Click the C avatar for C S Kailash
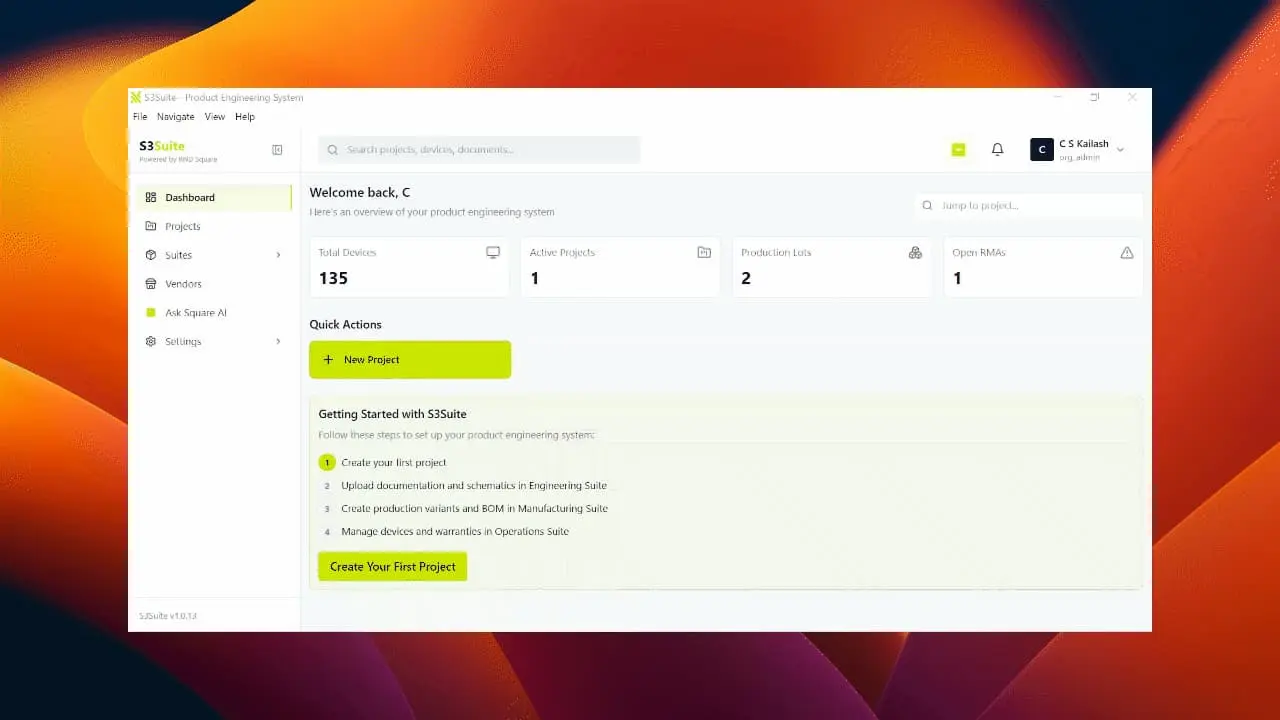 1042,150
